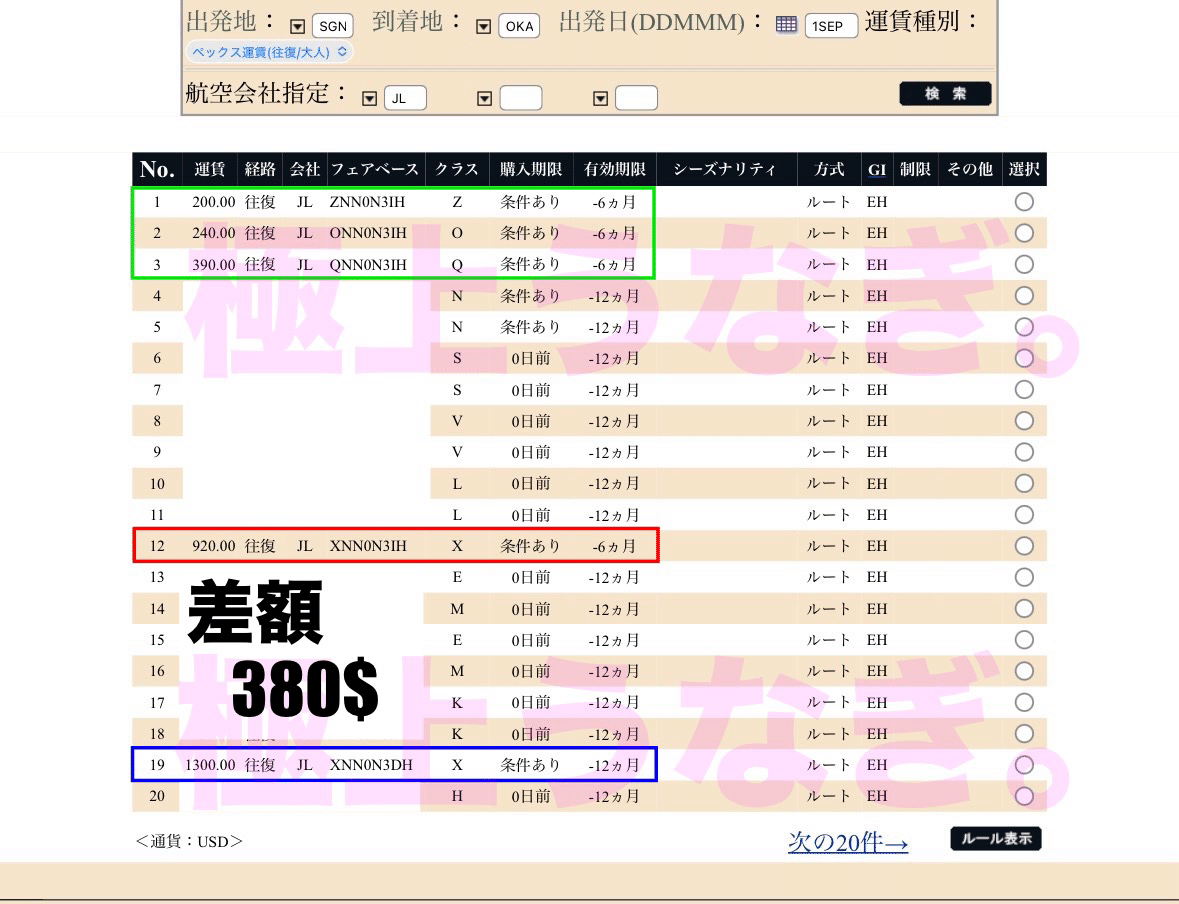Click the OKA arrival input field
The height and width of the screenshot is (904, 1179).
click(519, 26)
